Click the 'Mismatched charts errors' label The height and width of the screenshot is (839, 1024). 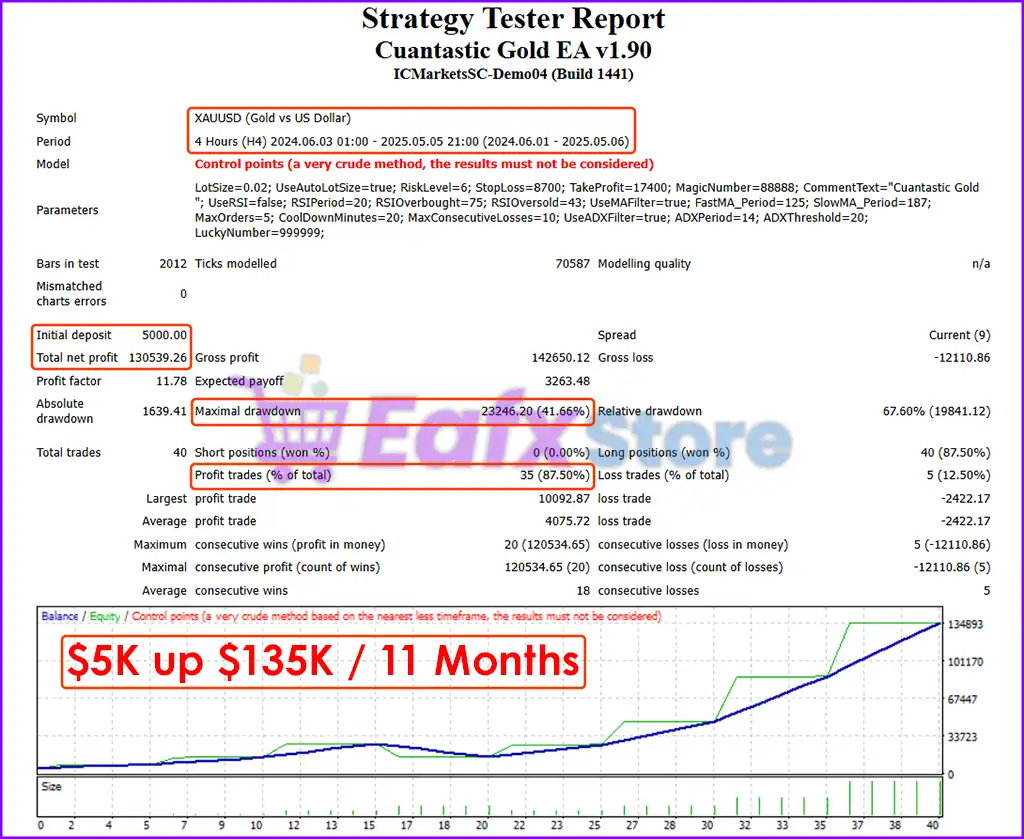pyautogui.click(x=71, y=294)
